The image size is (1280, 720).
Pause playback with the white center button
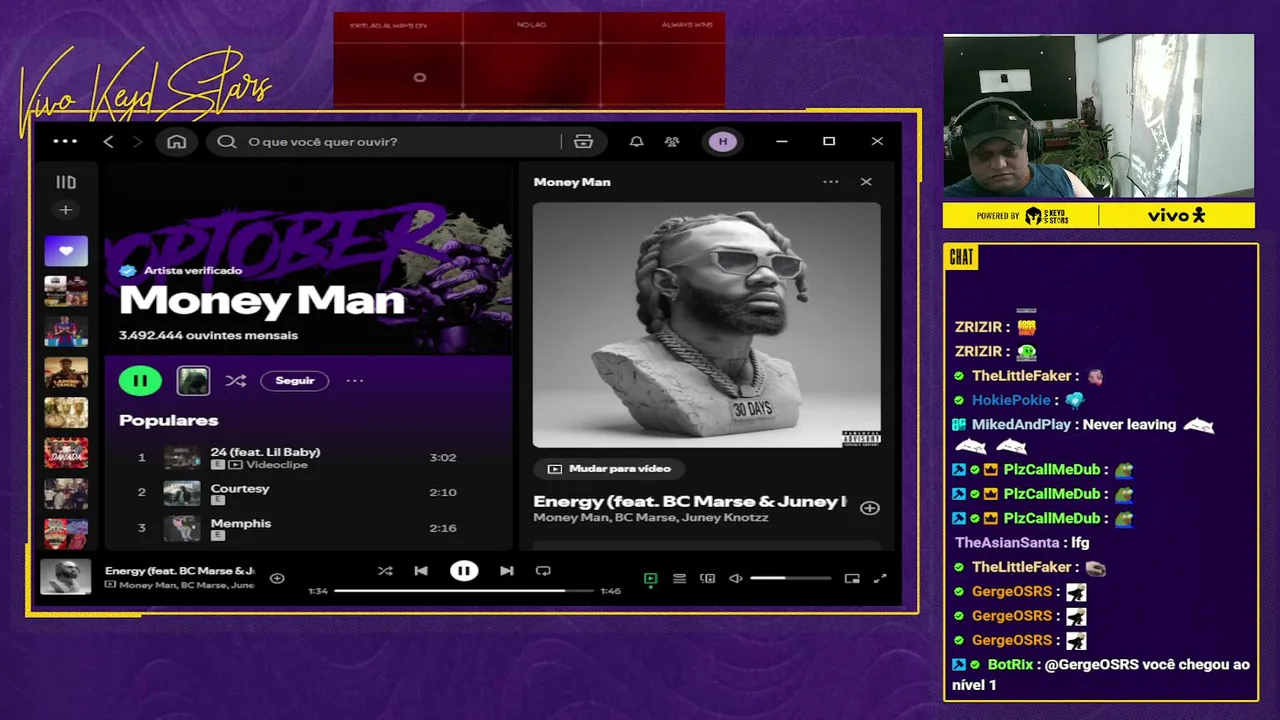pyautogui.click(x=464, y=571)
